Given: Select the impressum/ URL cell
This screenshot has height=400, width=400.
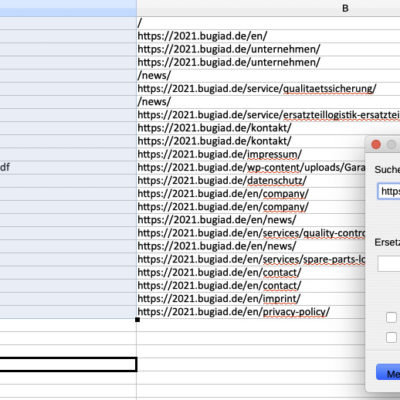Looking at the screenshot, I should coord(251,154).
